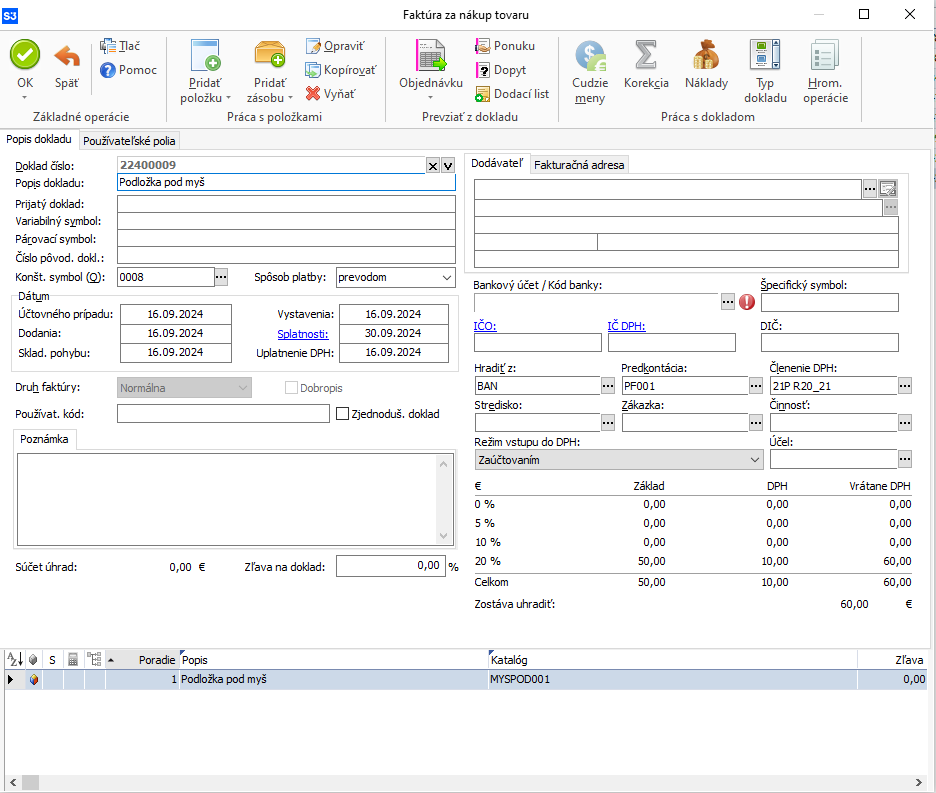
Task: Click the Korekcia sigma icon
Action: (646, 55)
